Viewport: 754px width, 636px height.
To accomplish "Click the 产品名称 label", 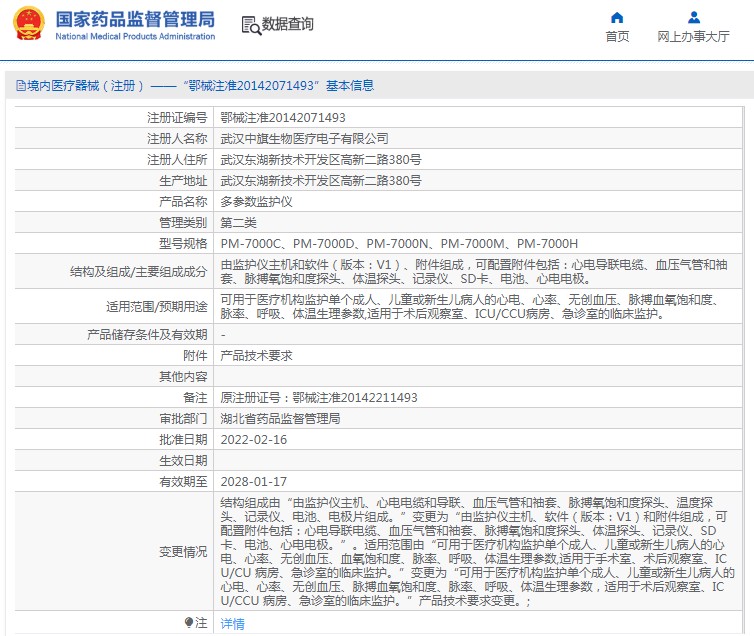I will click(183, 202).
